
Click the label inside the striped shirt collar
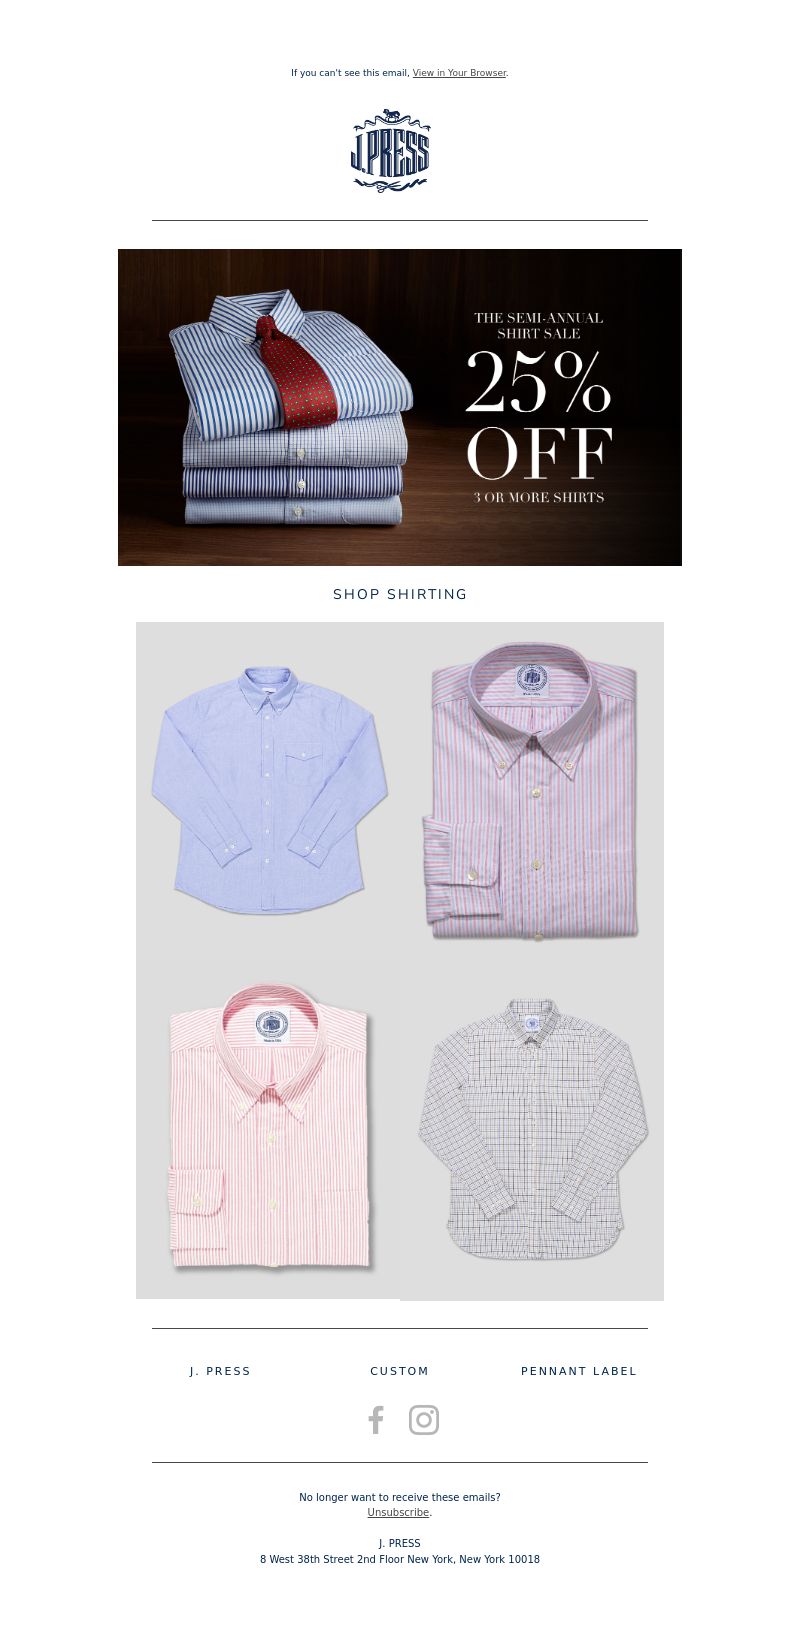point(532,680)
